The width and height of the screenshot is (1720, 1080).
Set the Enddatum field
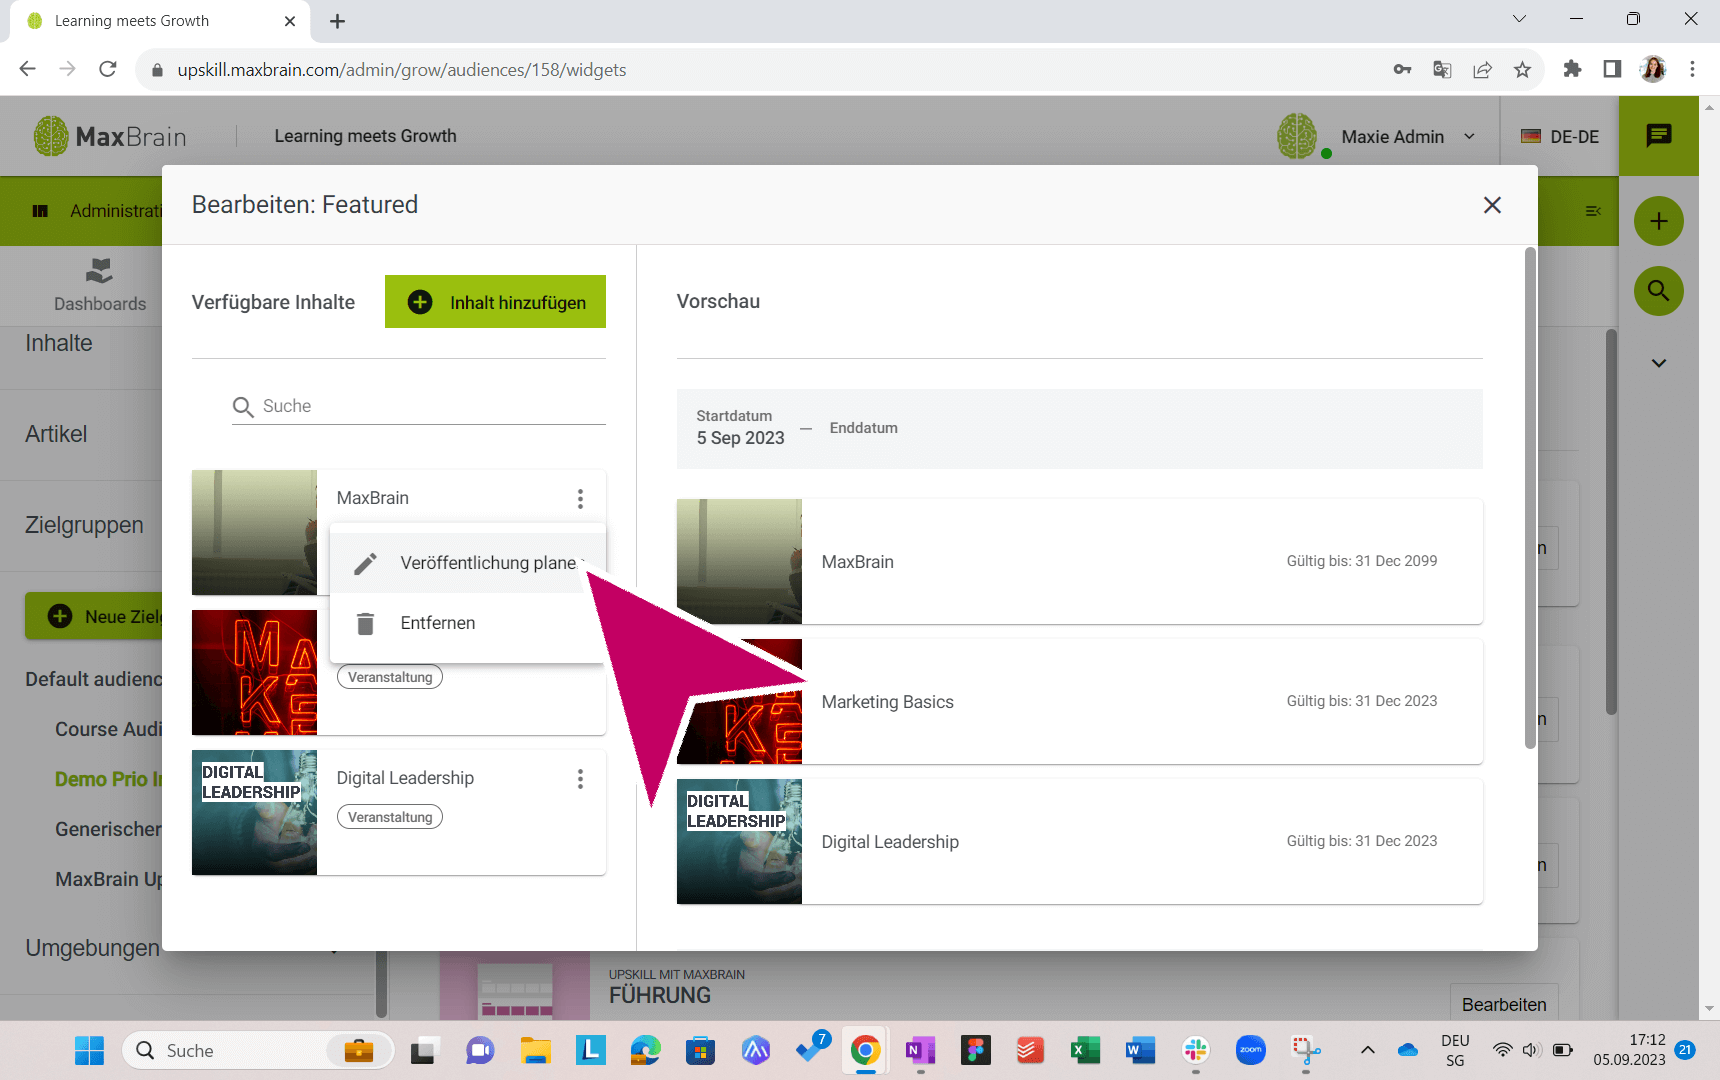pos(863,428)
